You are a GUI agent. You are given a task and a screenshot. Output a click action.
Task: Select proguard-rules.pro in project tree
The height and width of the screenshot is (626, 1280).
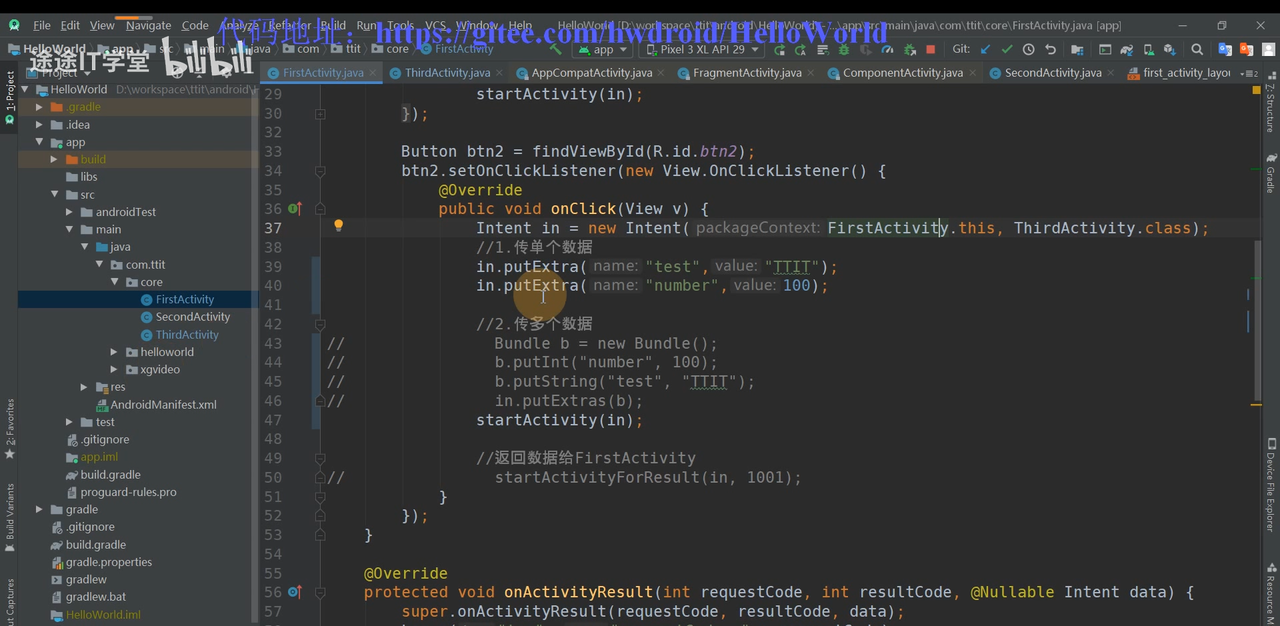(x=128, y=492)
